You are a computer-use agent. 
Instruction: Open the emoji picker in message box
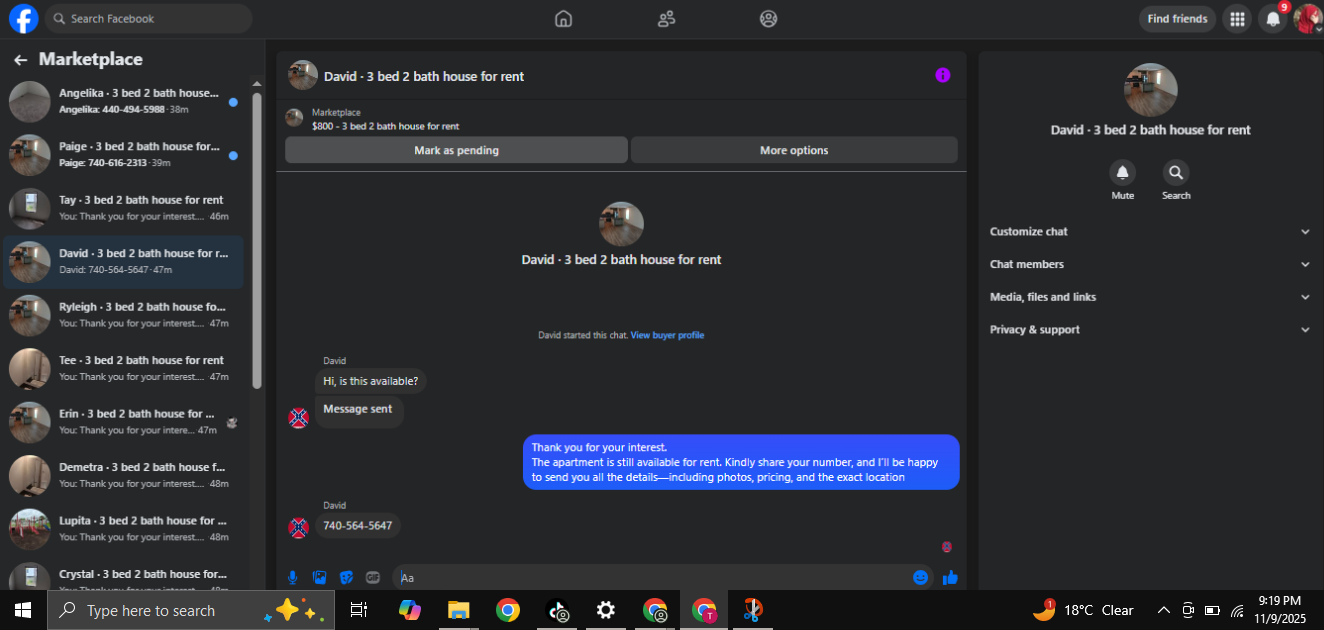click(x=920, y=577)
